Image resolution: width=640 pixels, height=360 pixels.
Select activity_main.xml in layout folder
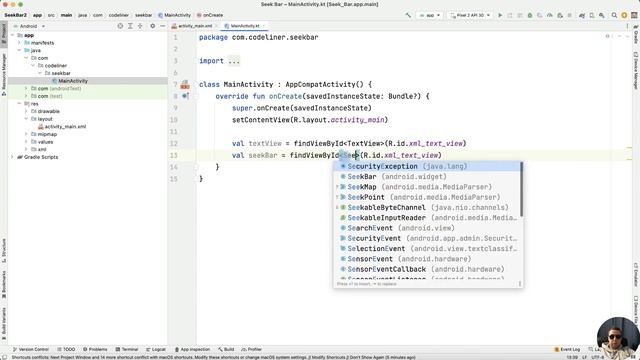65,127
